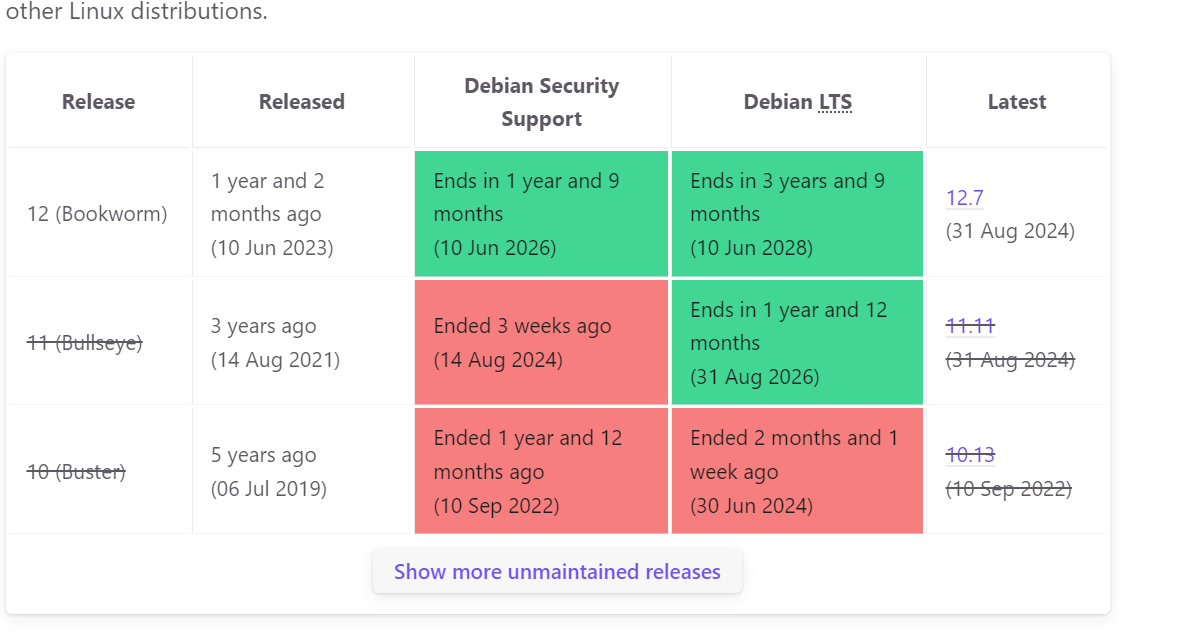This screenshot has height=637, width=1201.
Task: Click the Latest column header
Action: point(1017,102)
